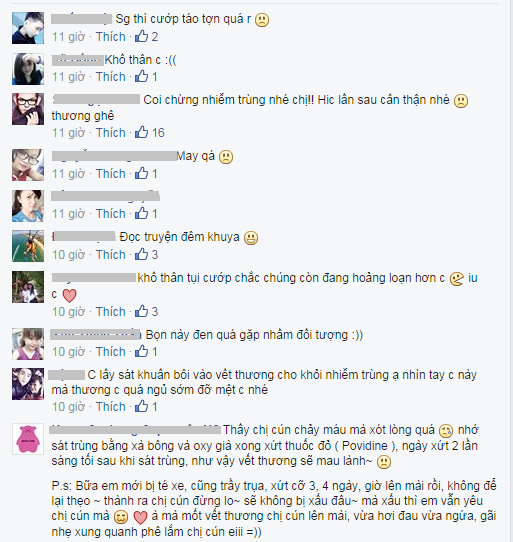Click the like count icon under 'Khổ thân c :(('

point(141,76)
